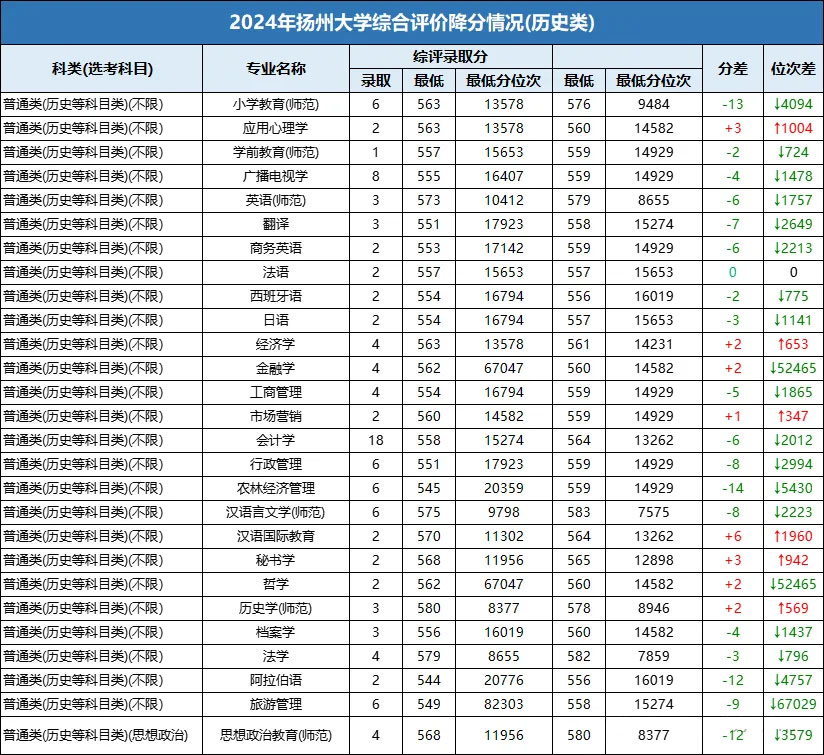Select the "行政管理" major name
The image size is (824, 755).
(x=276, y=464)
